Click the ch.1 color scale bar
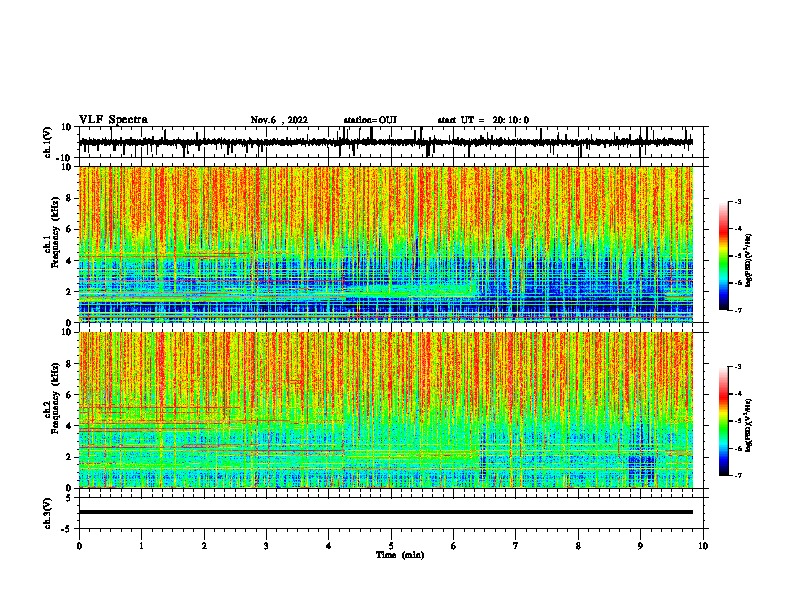792x612 pixels. click(723, 256)
